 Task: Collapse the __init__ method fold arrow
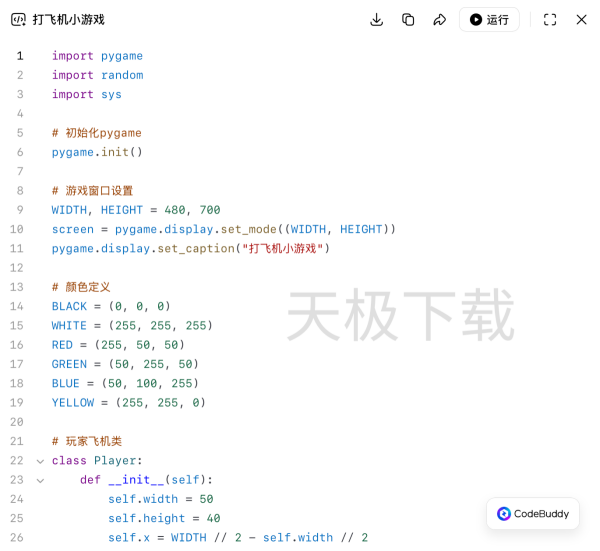point(40,480)
